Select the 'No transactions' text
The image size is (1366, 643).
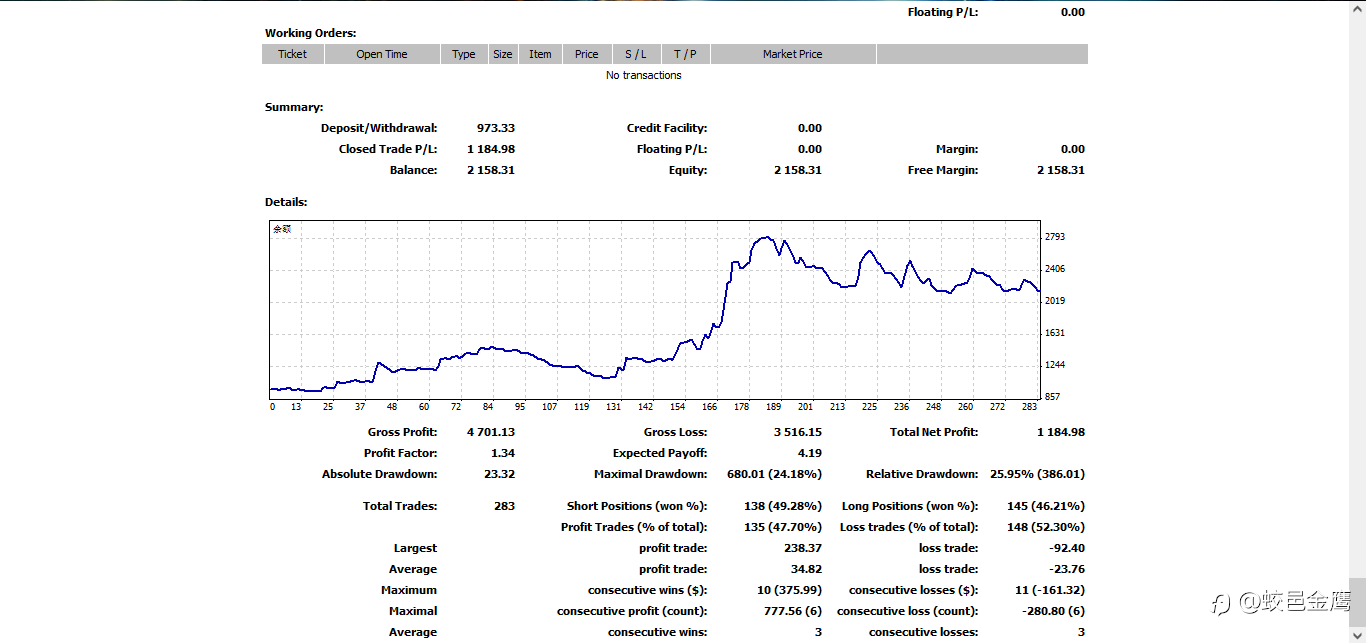coord(644,75)
